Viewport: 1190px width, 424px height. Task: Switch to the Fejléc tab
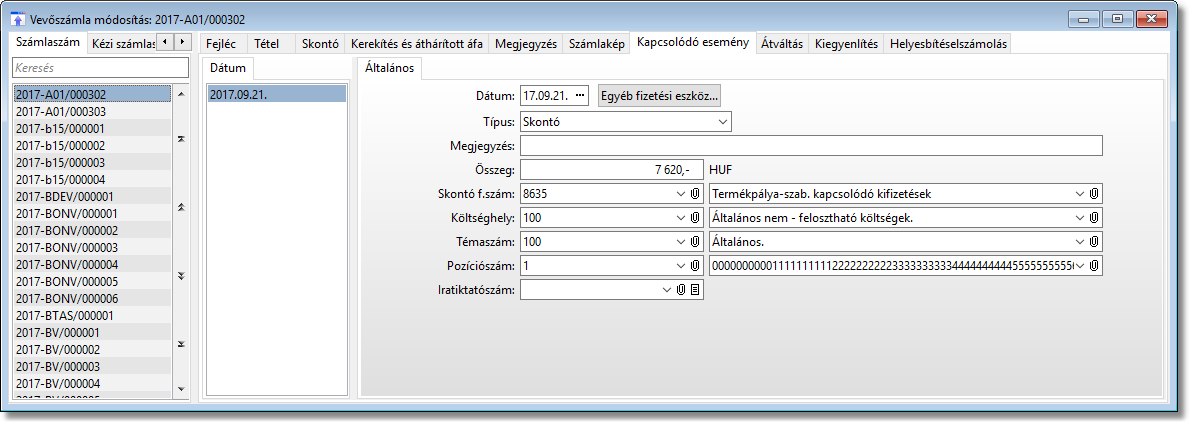(x=222, y=44)
